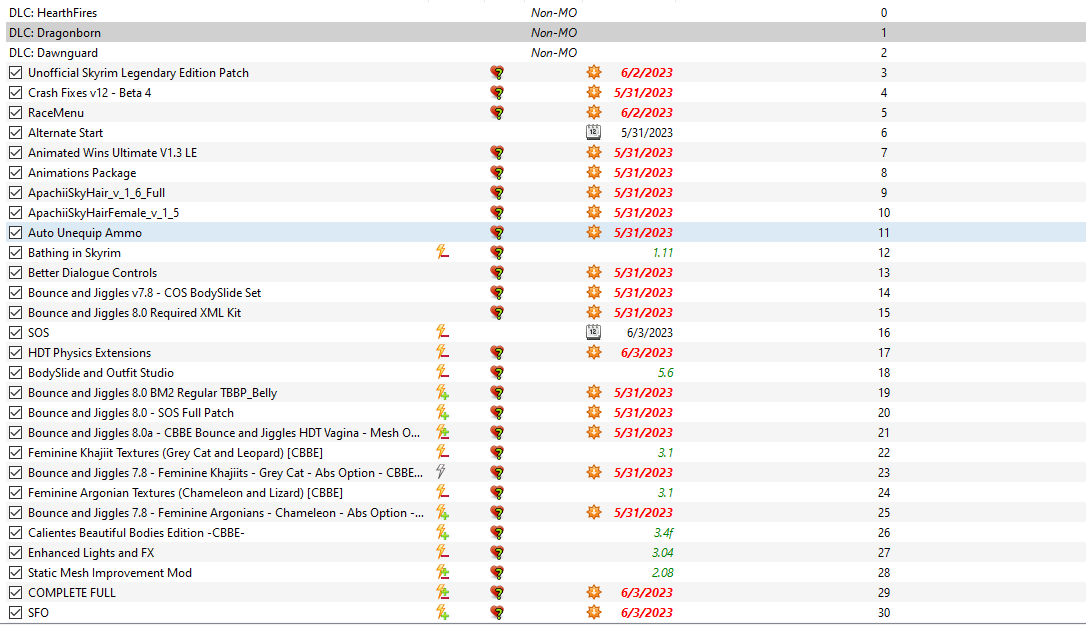Disable the SFO mod checkbox
Image resolution: width=1086 pixels, height=625 pixels.
click(15, 613)
